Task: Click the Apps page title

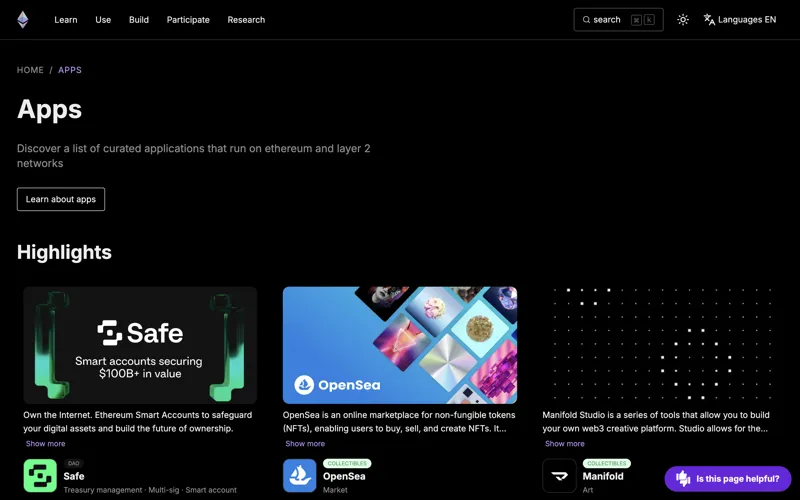Action: point(49,109)
